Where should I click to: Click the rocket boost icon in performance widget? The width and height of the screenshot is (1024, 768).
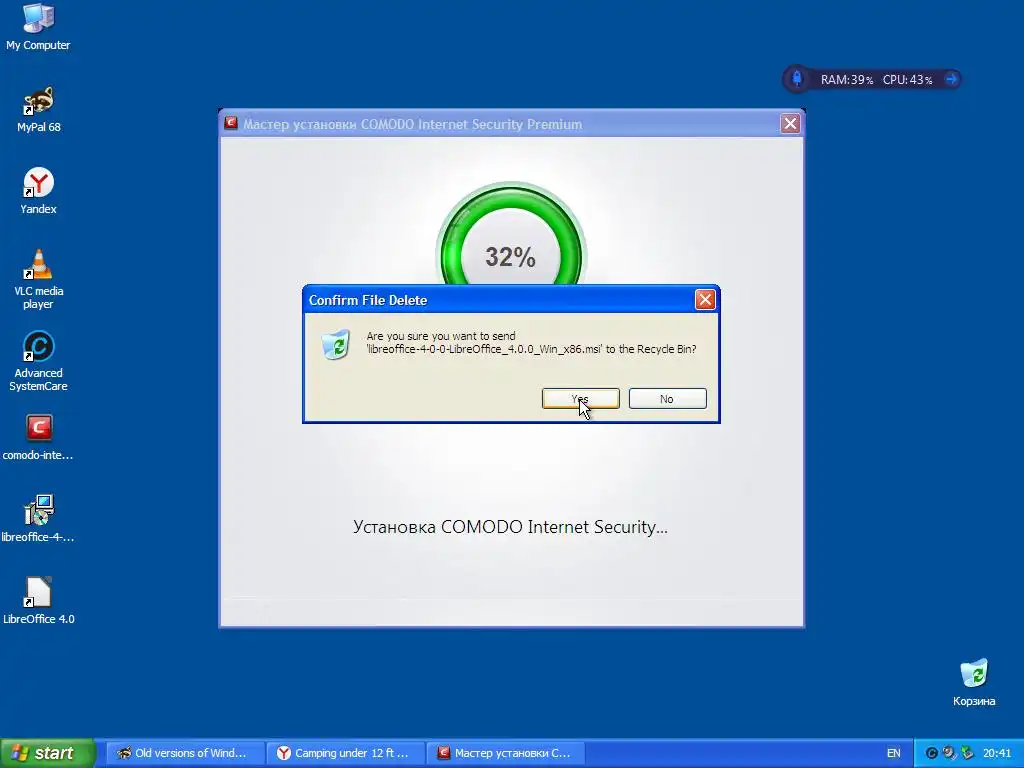click(x=797, y=79)
